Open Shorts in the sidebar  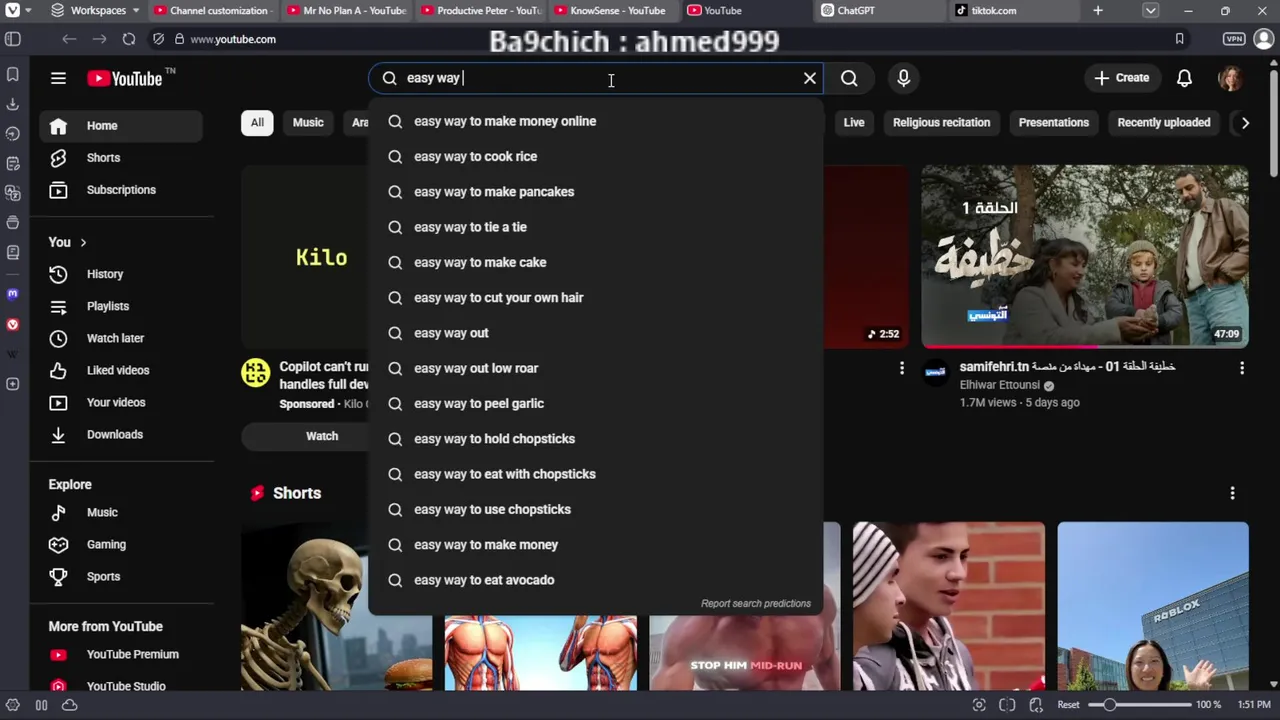[x=122, y=158]
